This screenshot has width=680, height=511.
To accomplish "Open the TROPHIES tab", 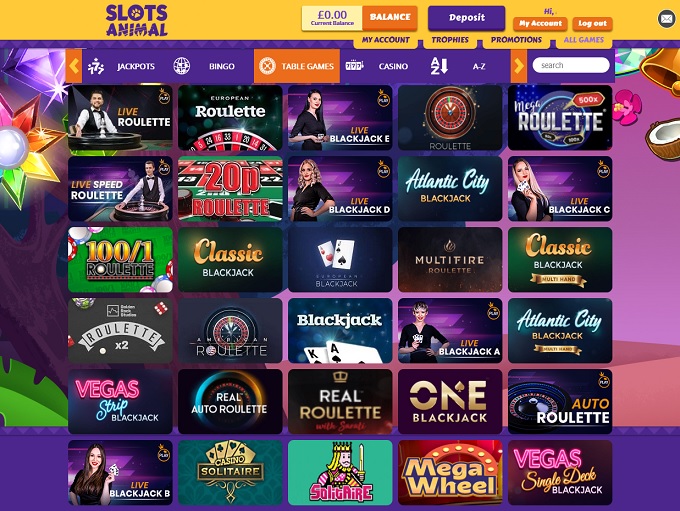I will [x=450, y=40].
